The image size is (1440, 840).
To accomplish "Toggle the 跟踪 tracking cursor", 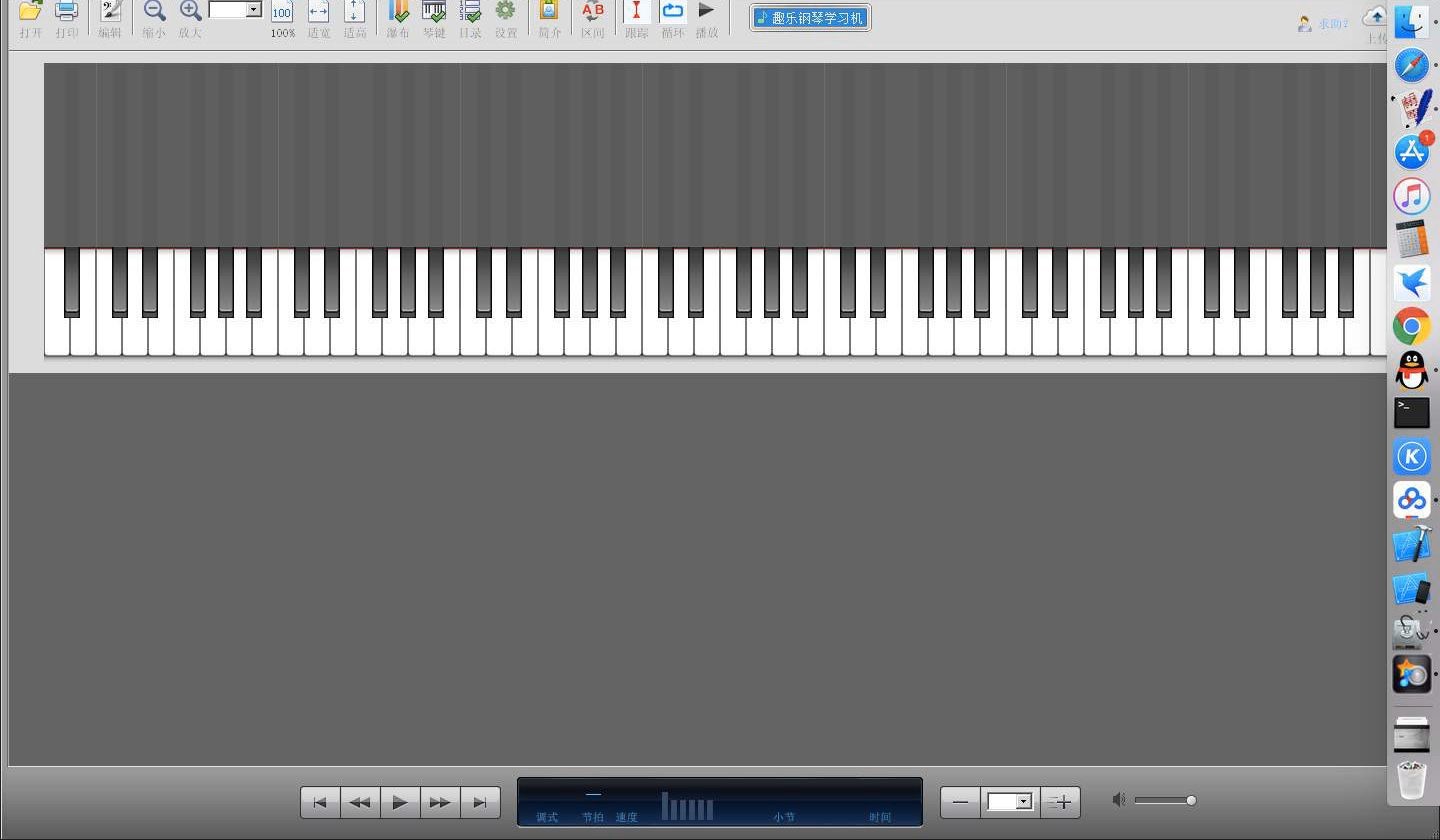I will click(x=636, y=18).
